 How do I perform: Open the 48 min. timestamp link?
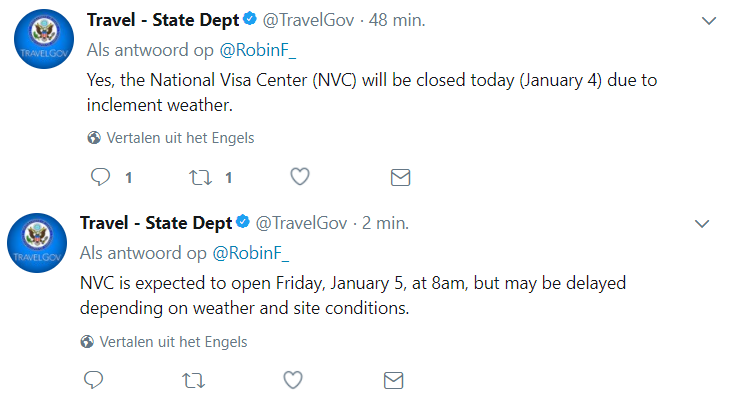point(397,20)
